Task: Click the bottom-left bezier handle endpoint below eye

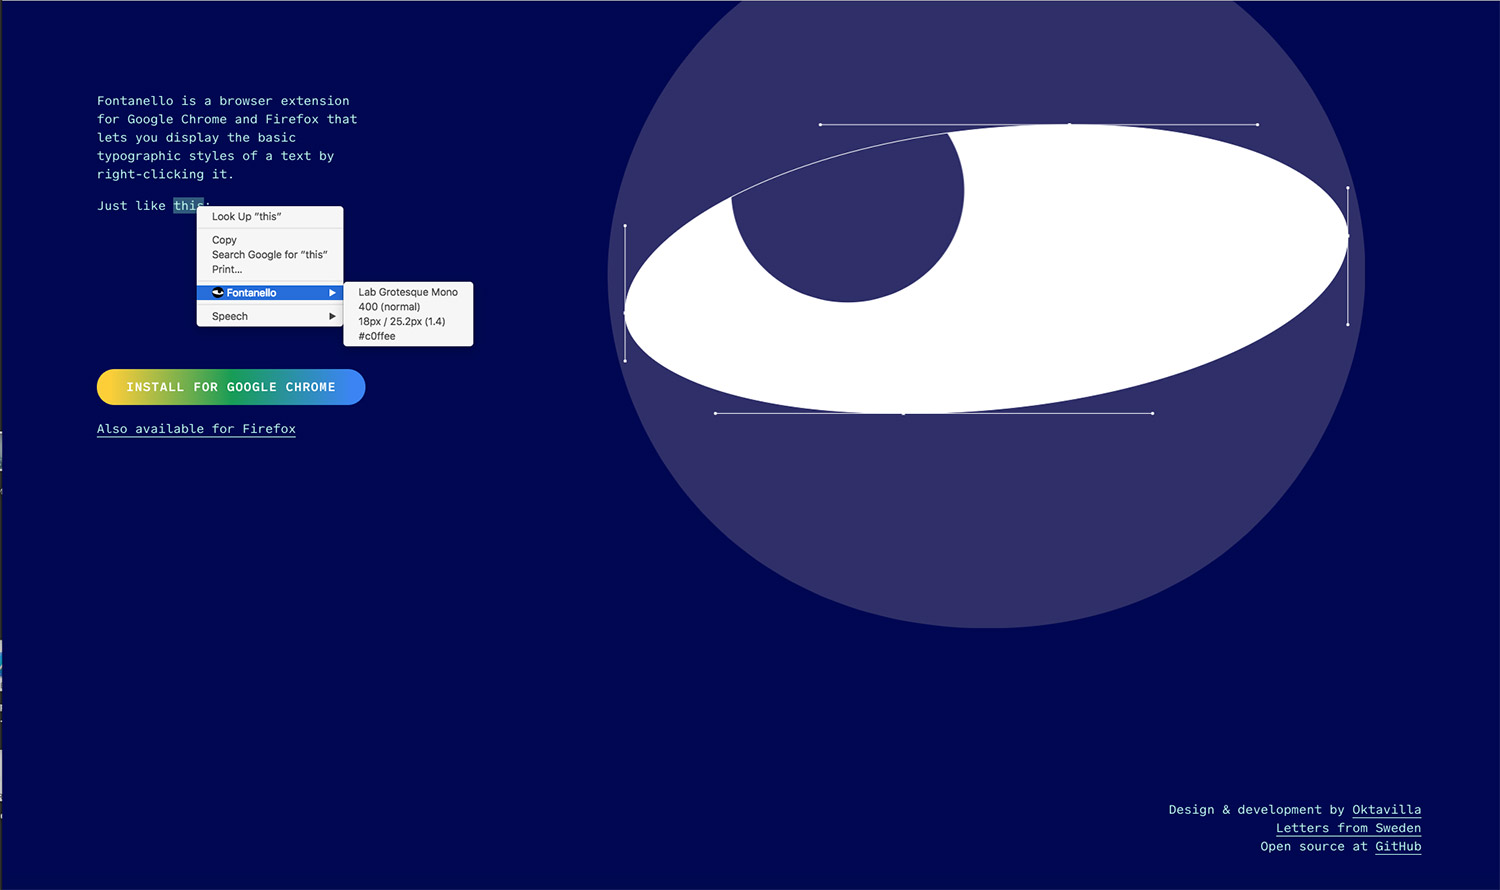Action: (x=715, y=413)
